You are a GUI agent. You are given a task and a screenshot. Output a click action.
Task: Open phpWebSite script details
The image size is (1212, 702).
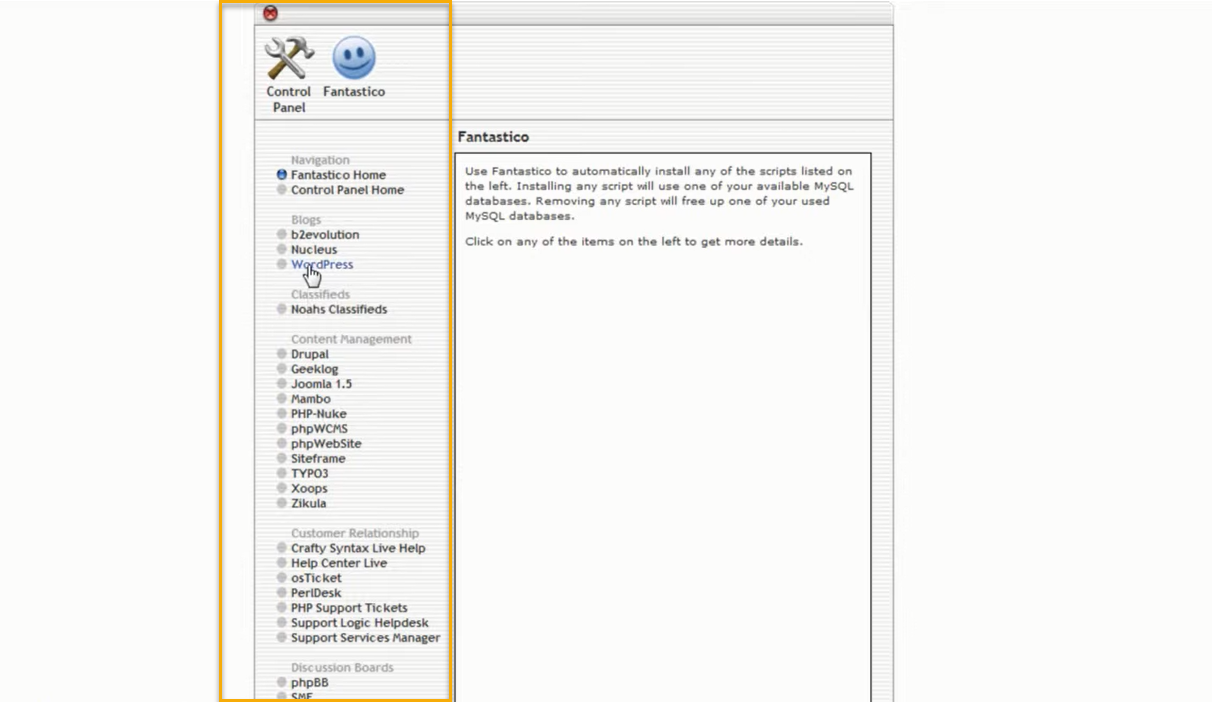coord(326,444)
